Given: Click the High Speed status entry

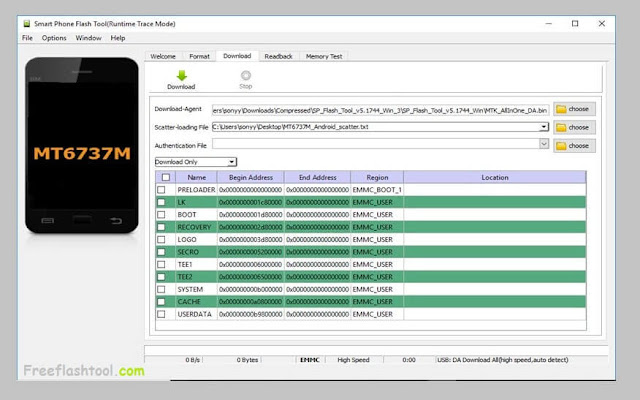Looking at the screenshot, I should [x=353, y=360].
